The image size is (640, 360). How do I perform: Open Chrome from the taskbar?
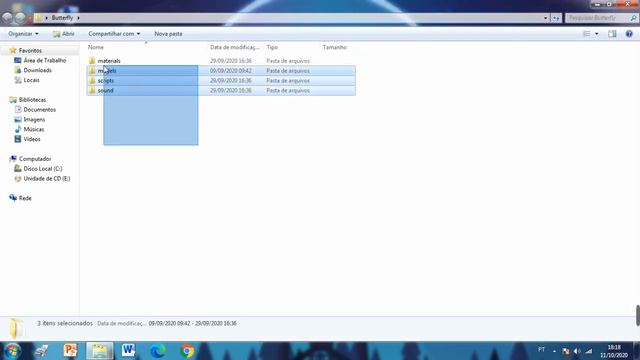pyautogui.click(x=187, y=351)
